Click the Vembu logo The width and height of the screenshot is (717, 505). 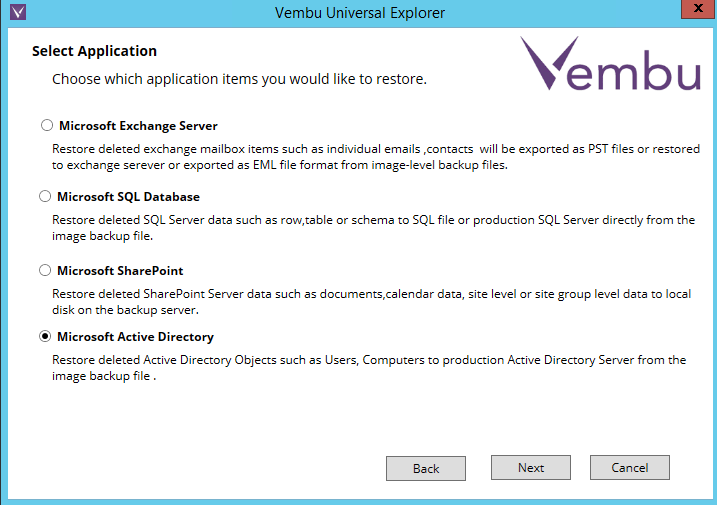[610, 64]
